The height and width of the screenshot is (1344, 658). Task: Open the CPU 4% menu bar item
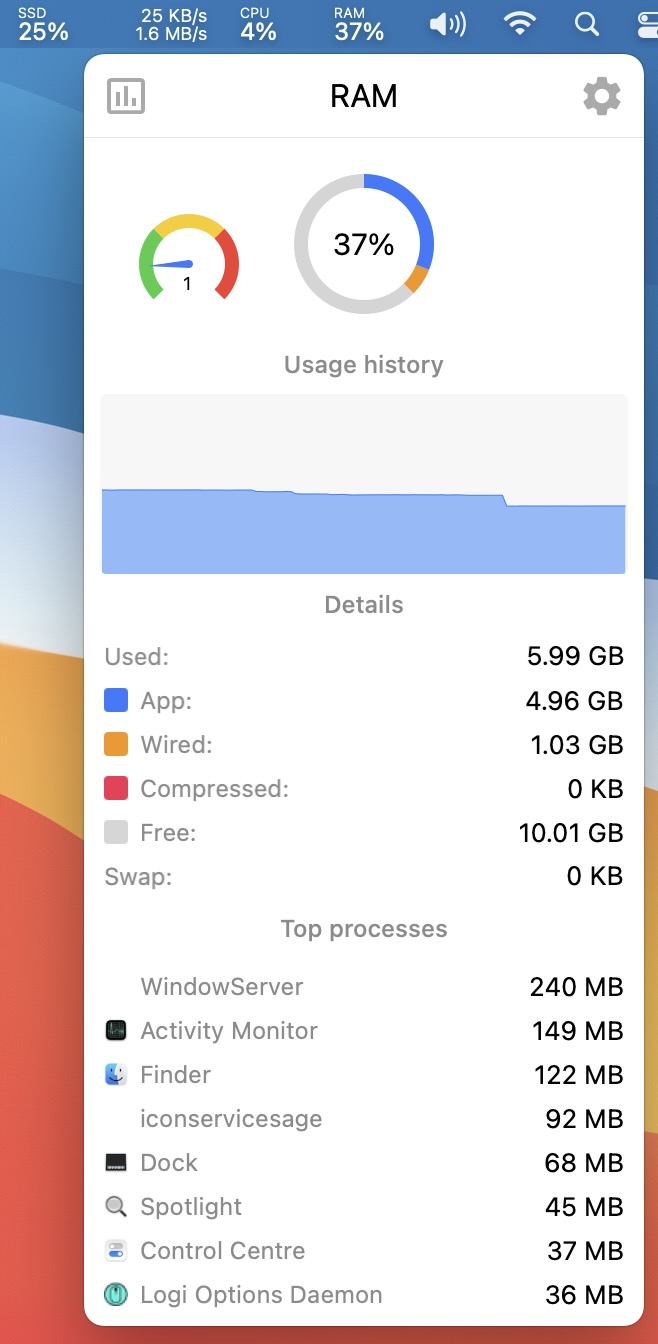(x=258, y=24)
